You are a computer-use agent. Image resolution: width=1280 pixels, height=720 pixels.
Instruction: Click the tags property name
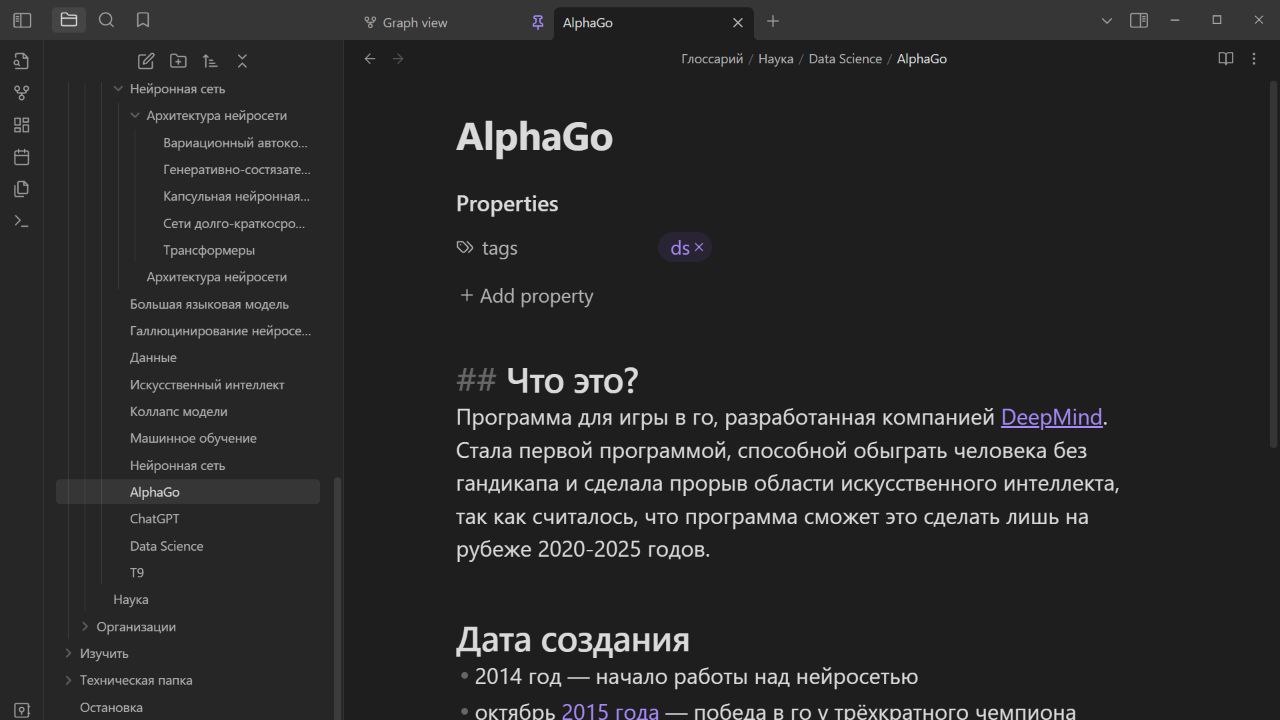(500, 248)
